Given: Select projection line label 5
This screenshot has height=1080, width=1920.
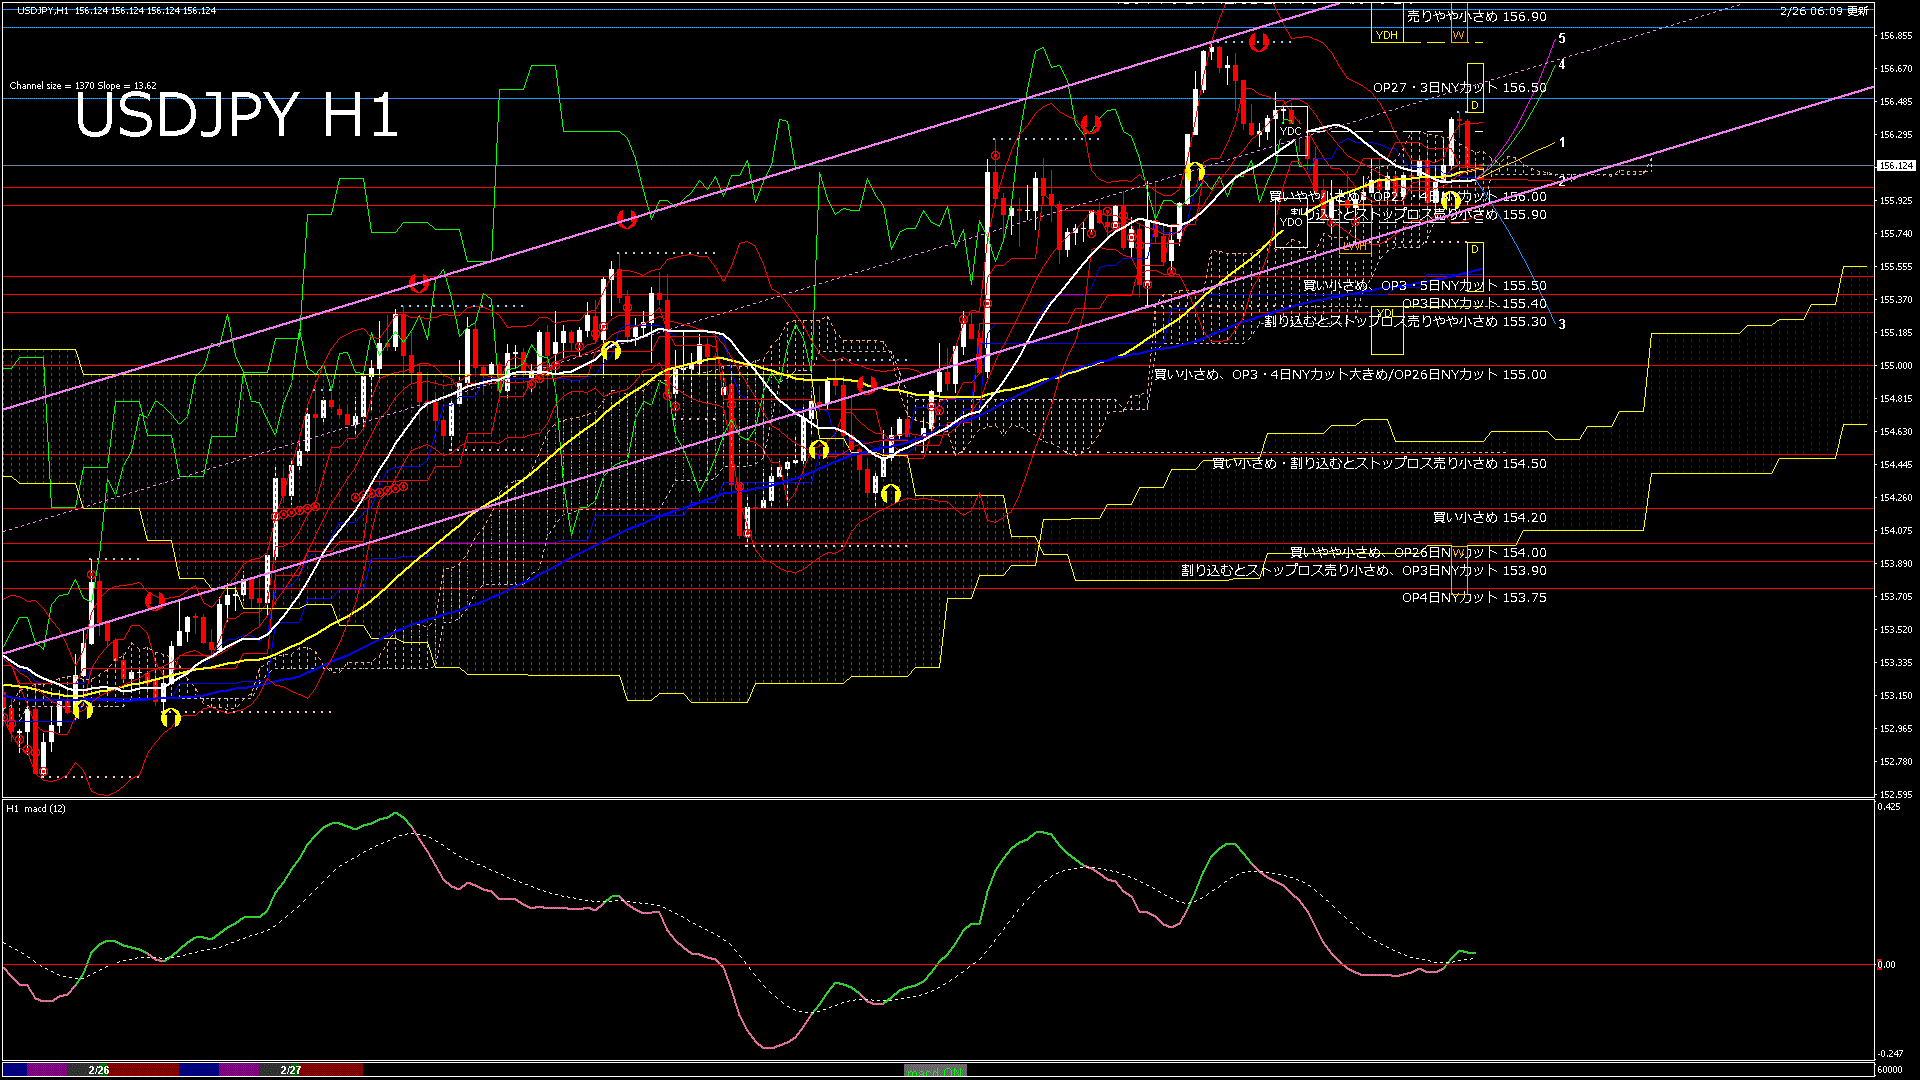Looking at the screenshot, I should (1562, 39).
